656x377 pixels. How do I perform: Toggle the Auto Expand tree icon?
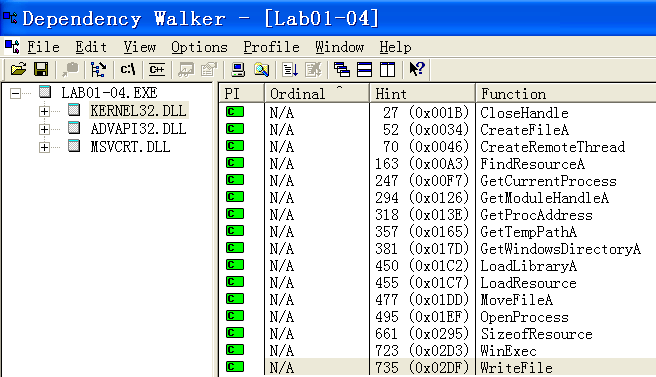point(98,69)
